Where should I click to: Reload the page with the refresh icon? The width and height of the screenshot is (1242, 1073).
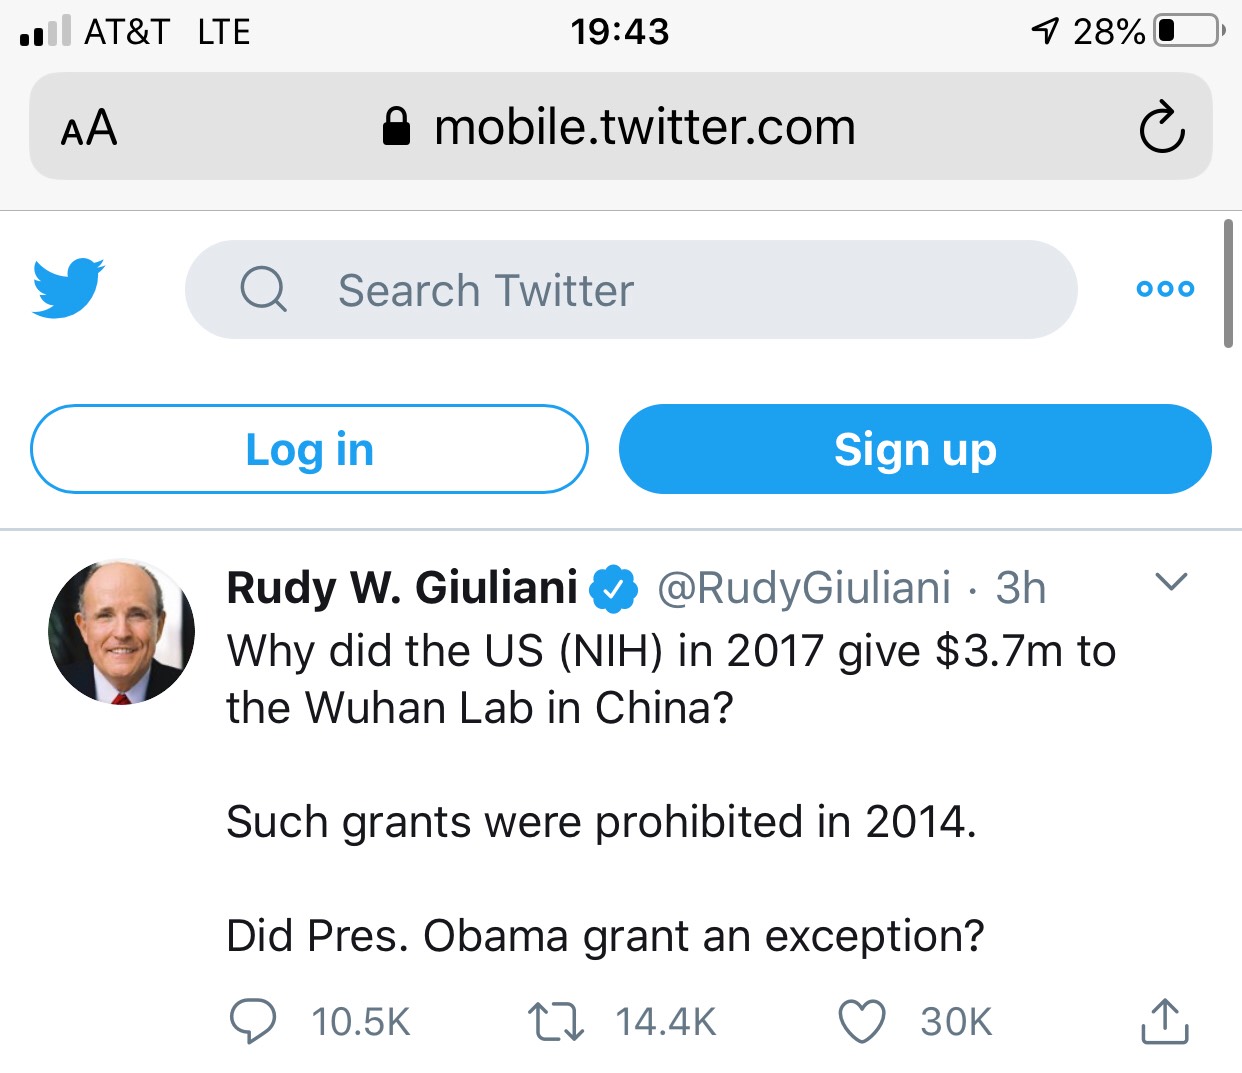(1162, 127)
